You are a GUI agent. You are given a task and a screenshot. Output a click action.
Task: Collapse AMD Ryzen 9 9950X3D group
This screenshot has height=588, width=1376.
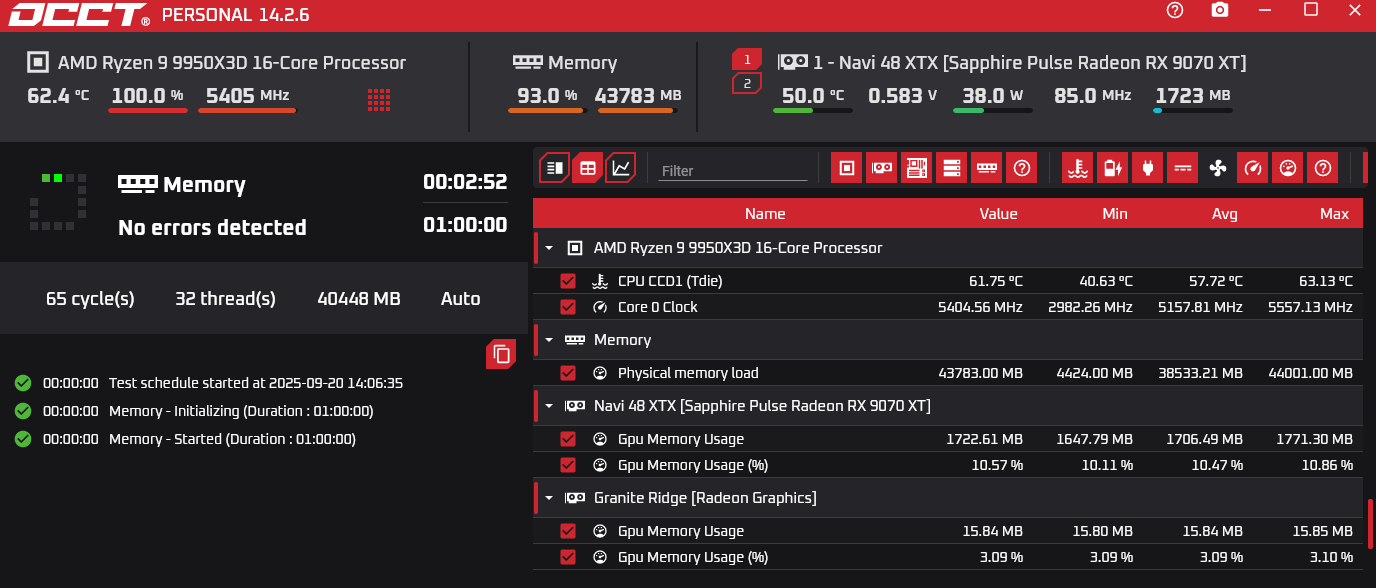[549, 248]
